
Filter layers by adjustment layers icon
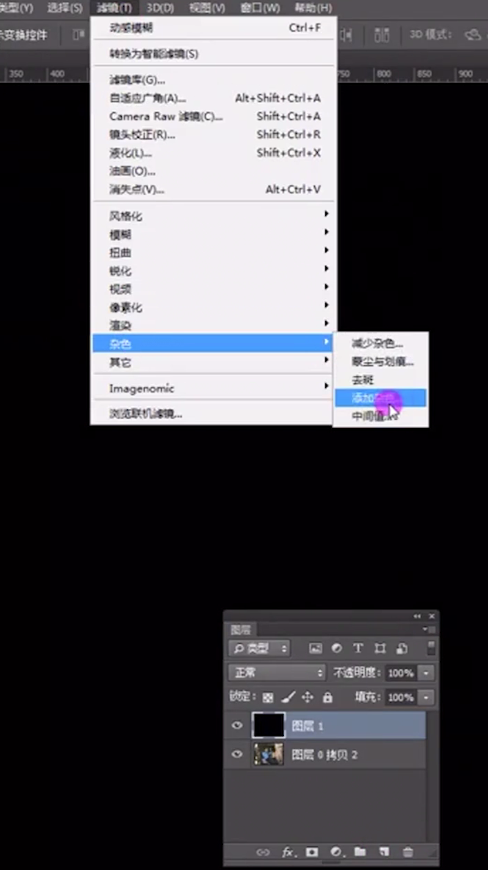click(x=337, y=648)
